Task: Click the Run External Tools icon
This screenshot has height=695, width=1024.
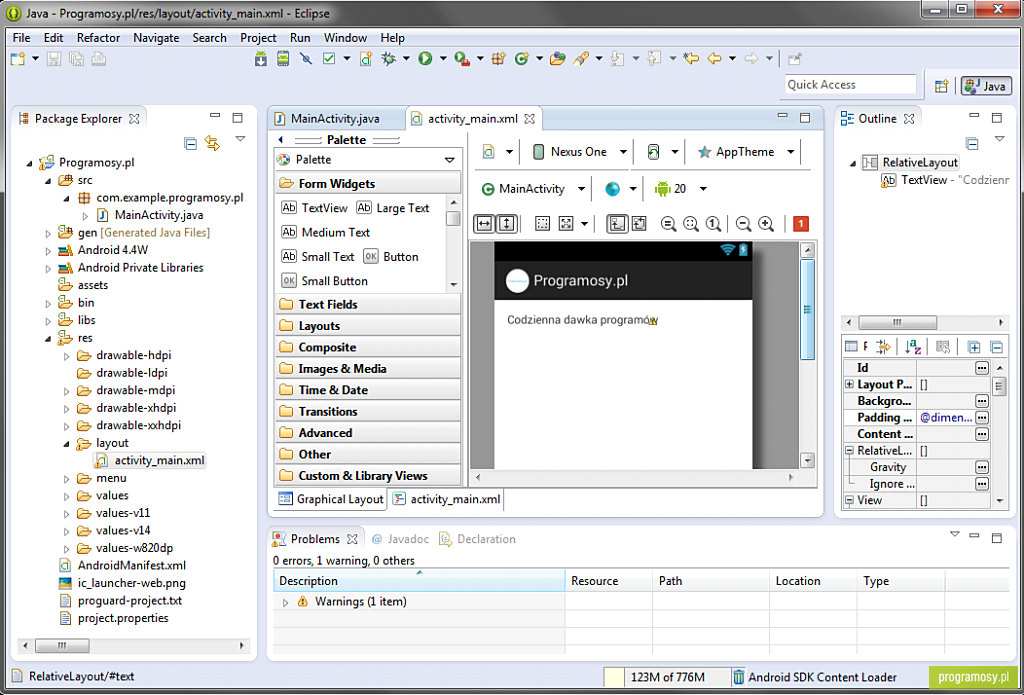Action: 462,59
